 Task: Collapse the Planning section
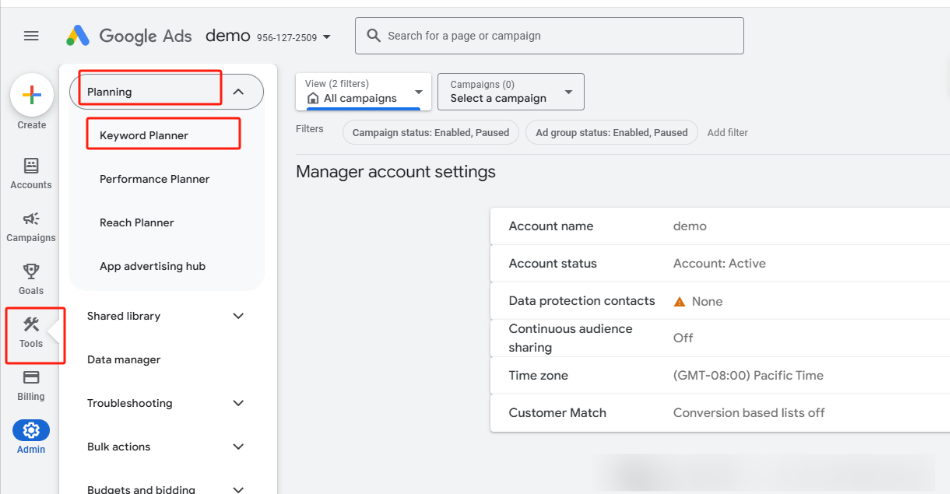pyautogui.click(x=238, y=92)
